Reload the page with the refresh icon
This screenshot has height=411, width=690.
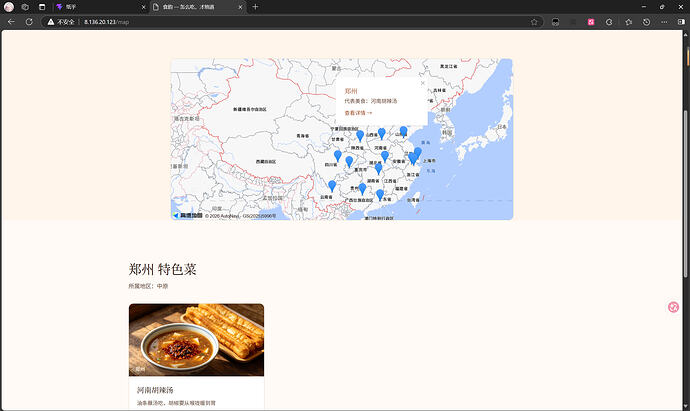coord(29,22)
